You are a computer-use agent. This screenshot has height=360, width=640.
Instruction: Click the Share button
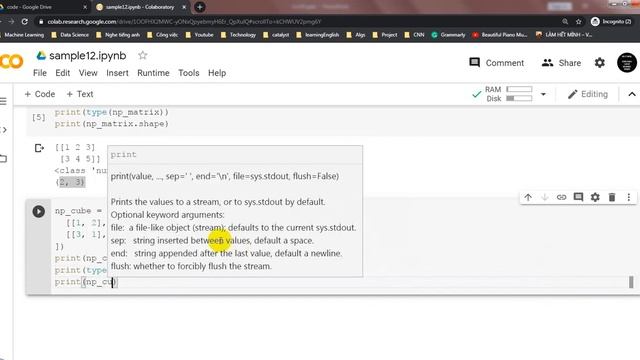561,63
